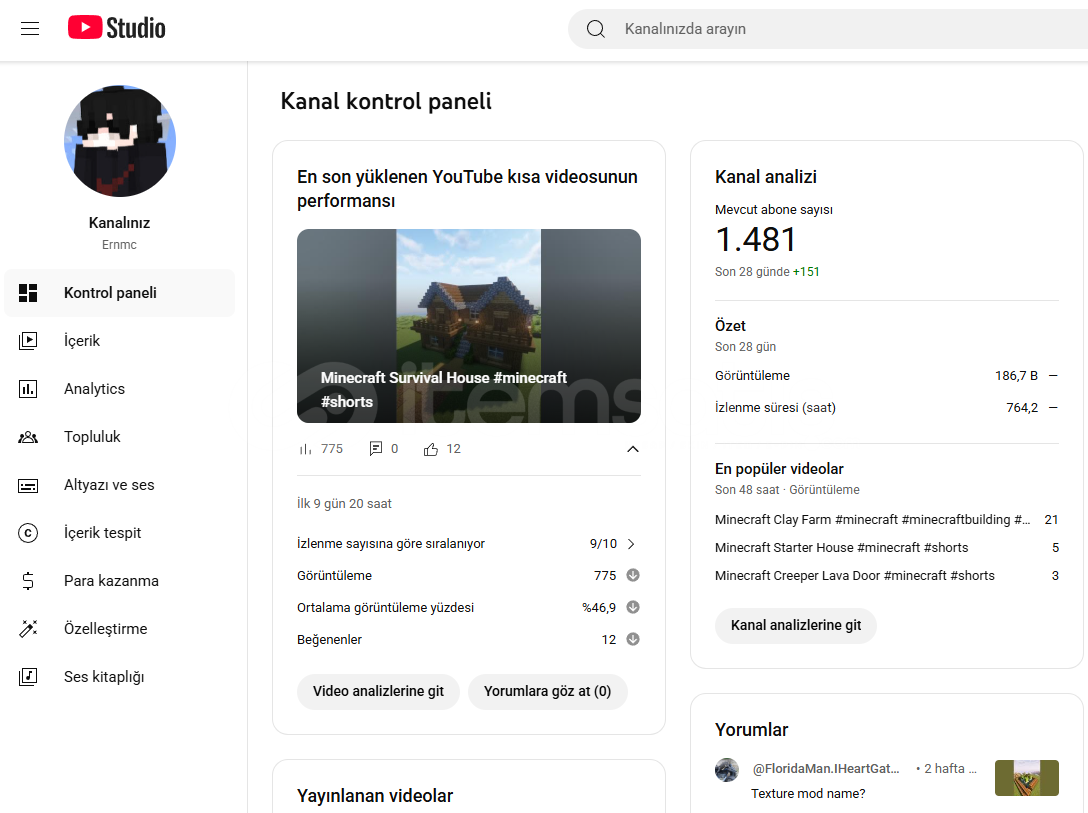Open the Minecraft Survival House video thumbnail

pos(468,325)
